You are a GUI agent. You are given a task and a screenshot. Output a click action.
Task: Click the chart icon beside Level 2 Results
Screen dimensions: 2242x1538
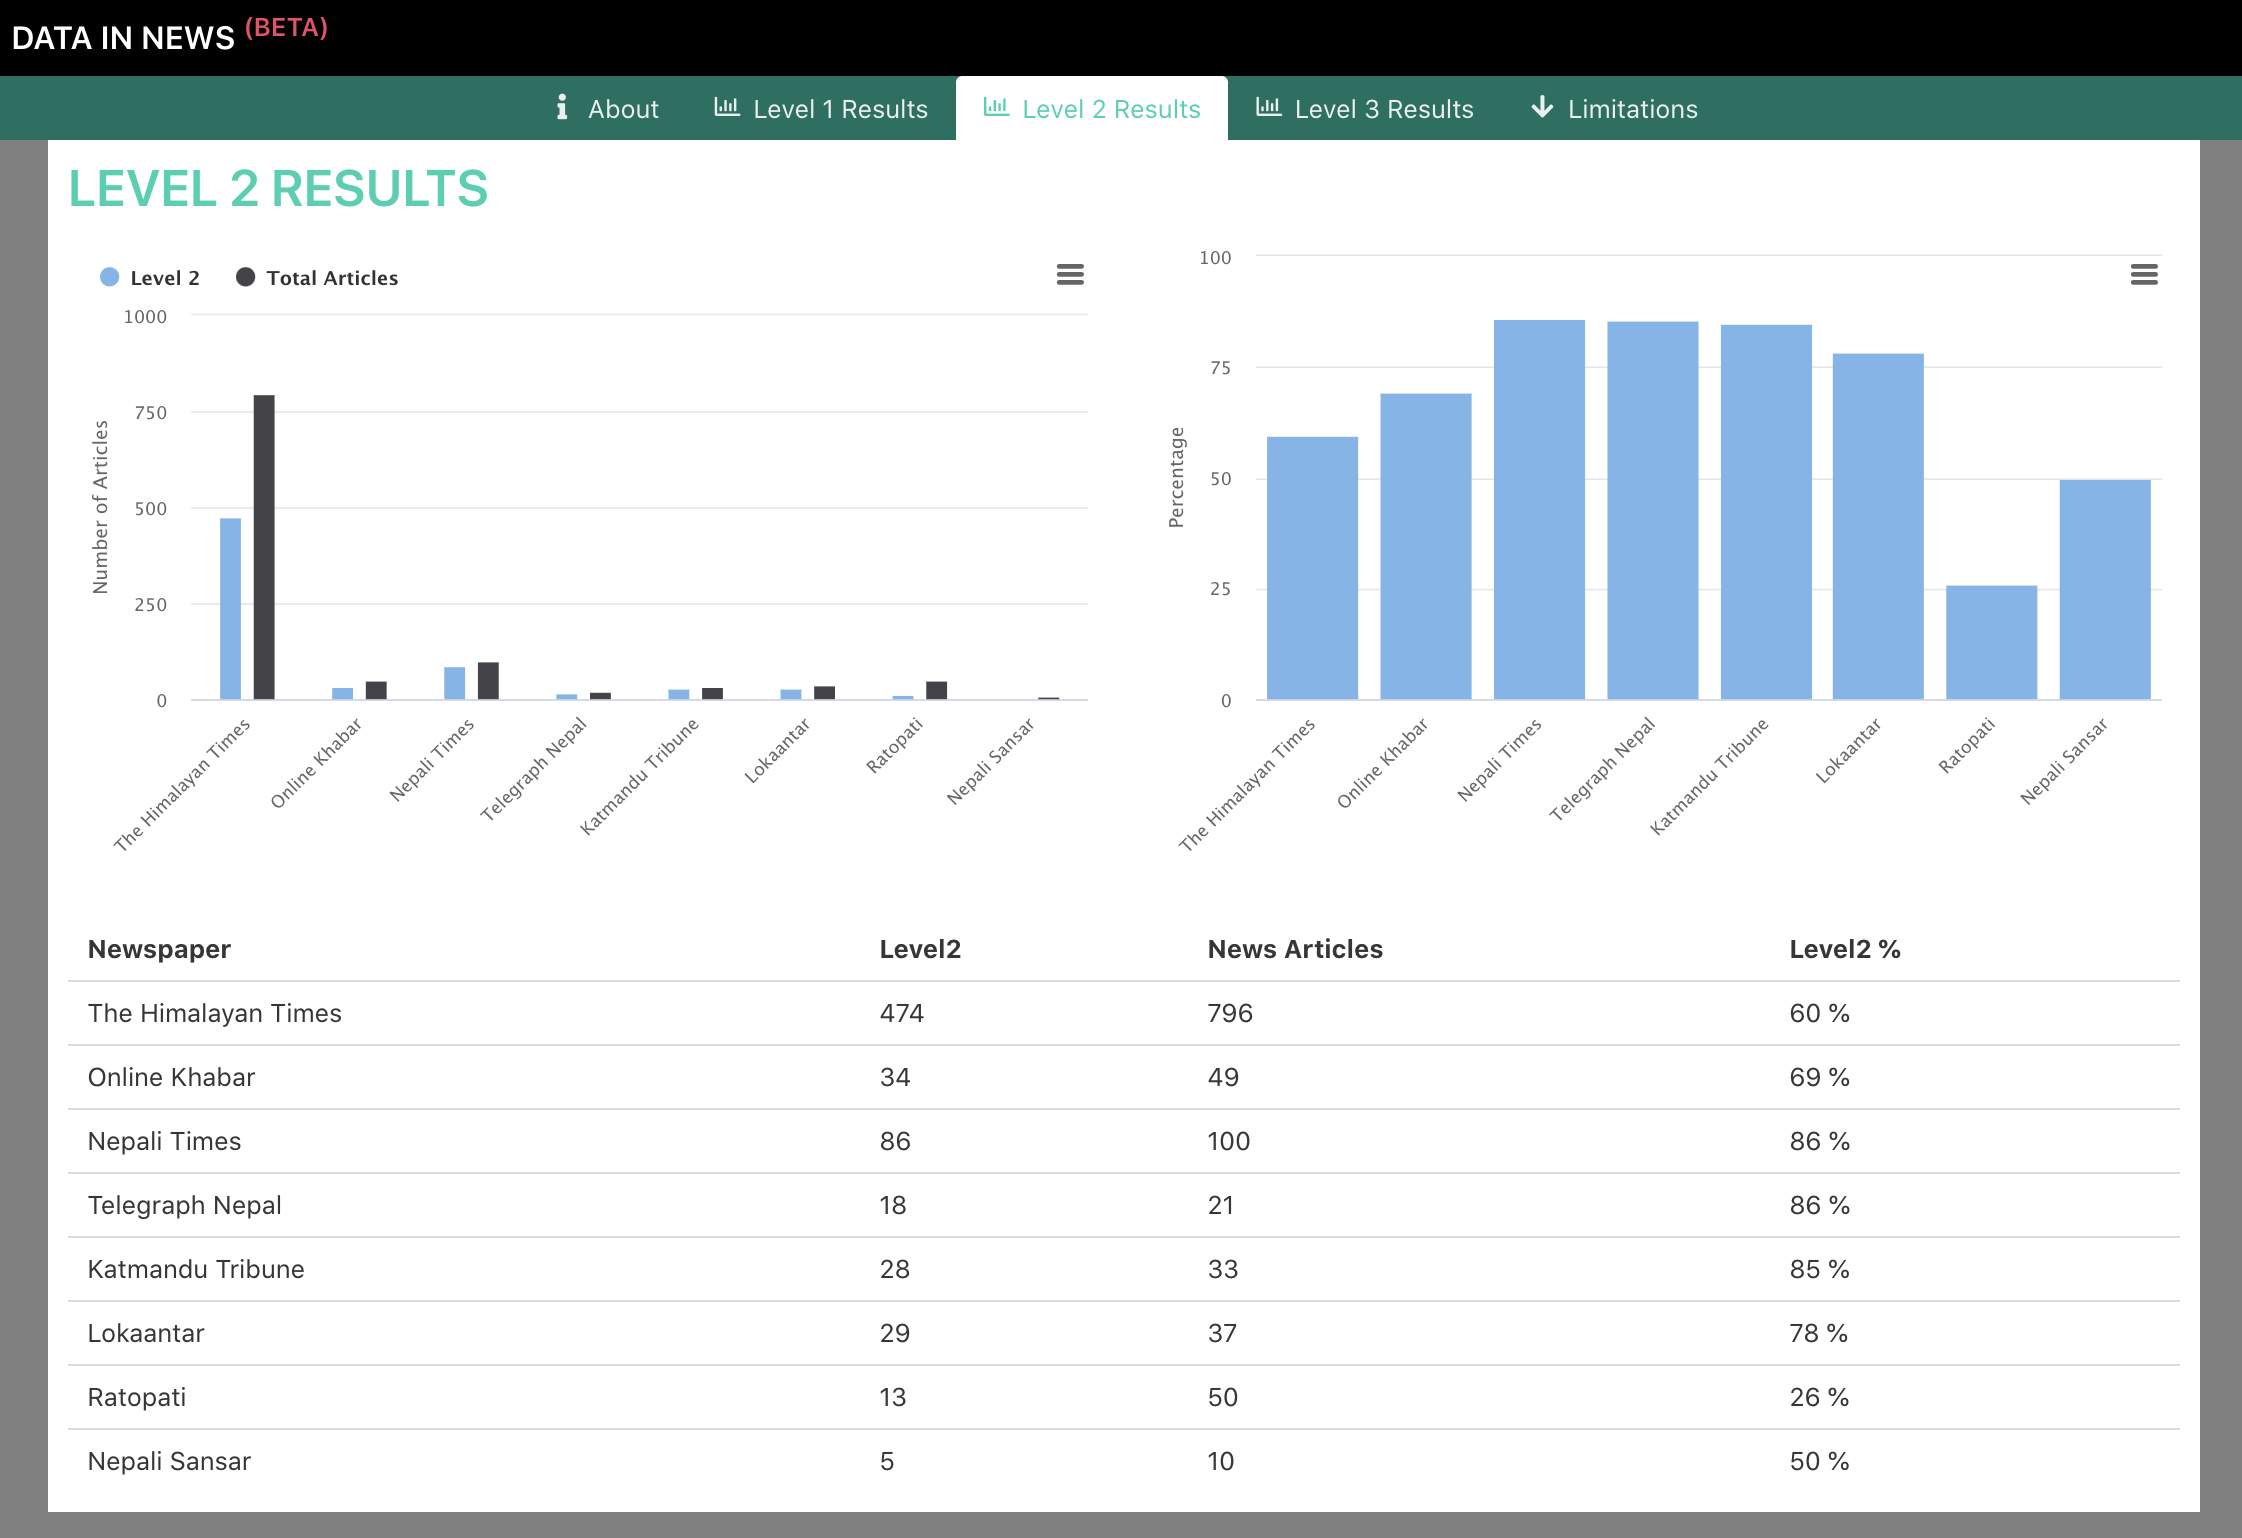tap(996, 107)
